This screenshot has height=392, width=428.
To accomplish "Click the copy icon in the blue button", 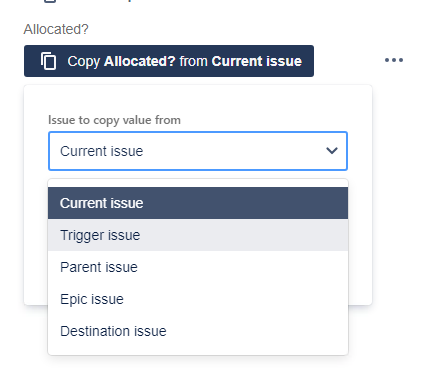I will pyautogui.click(x=49, y=61).
